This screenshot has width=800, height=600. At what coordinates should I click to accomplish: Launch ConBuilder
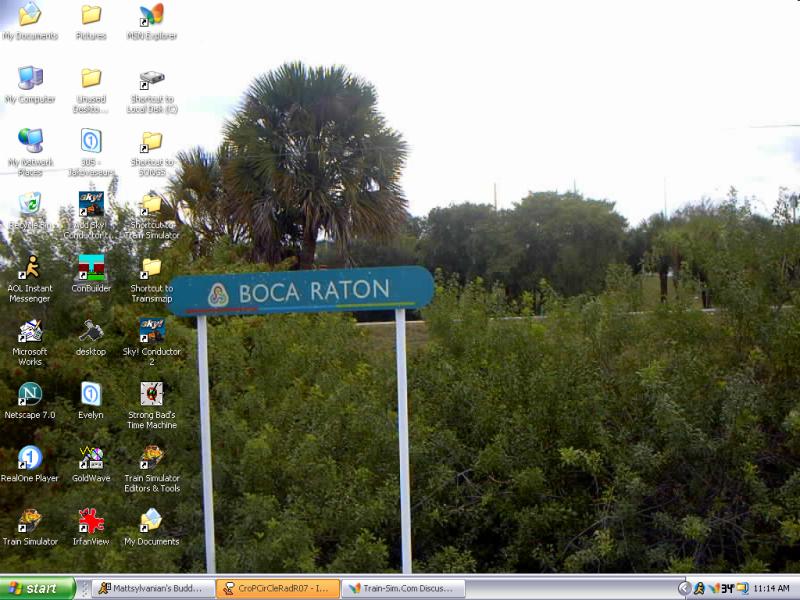point(91,273)
